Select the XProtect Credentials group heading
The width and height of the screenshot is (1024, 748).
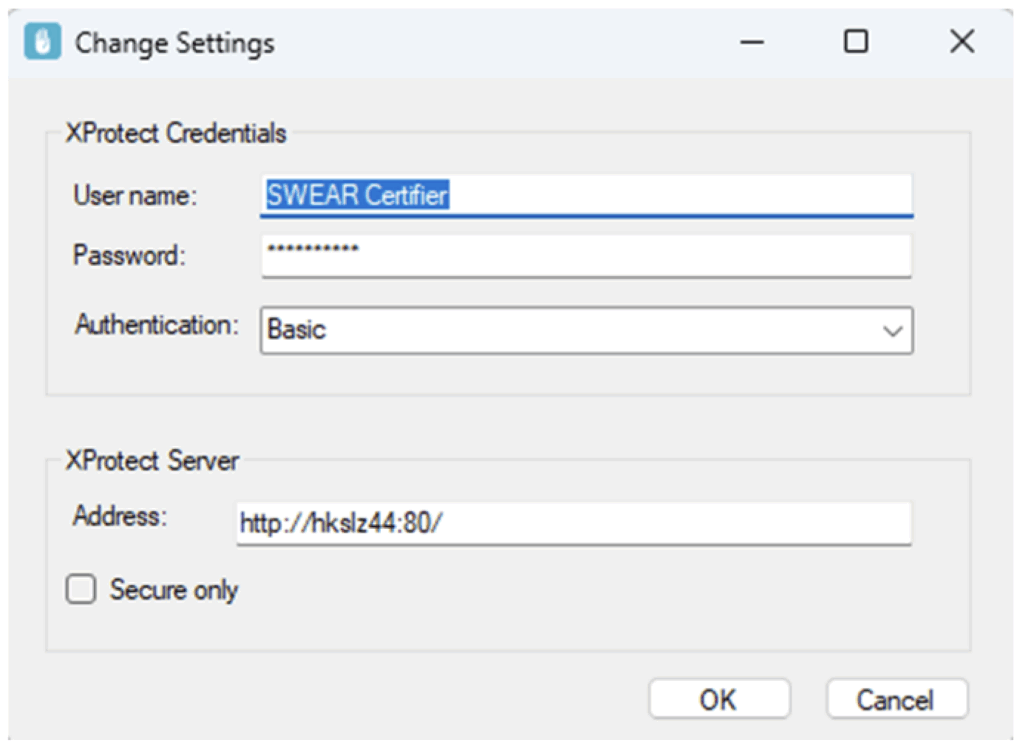click(176, 133)
